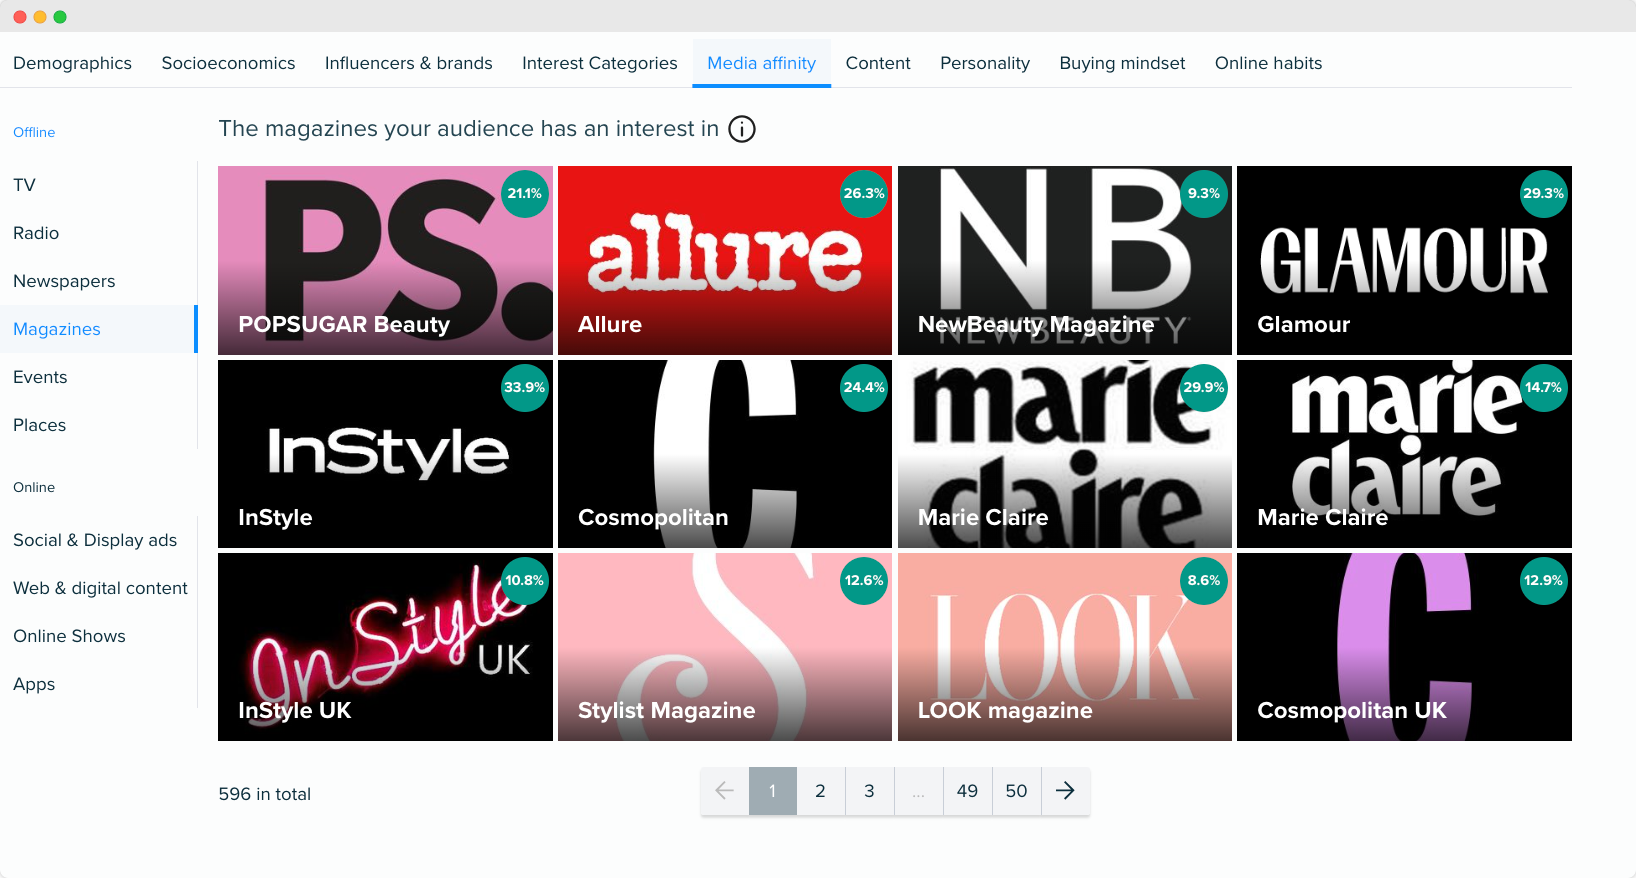Screen dimensions: 1636x878
Task: Open the Personality tab
Action: point(985,63)
